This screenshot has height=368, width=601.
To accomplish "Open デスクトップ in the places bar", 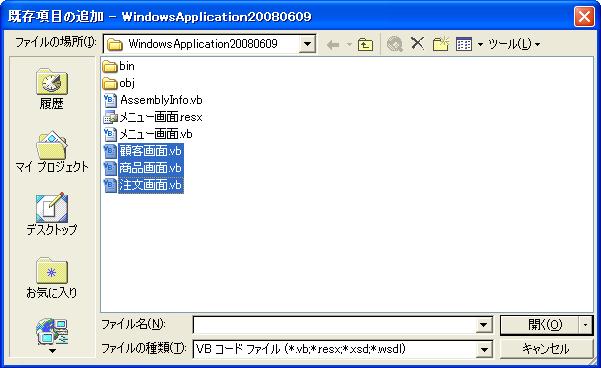I will 52,215.
